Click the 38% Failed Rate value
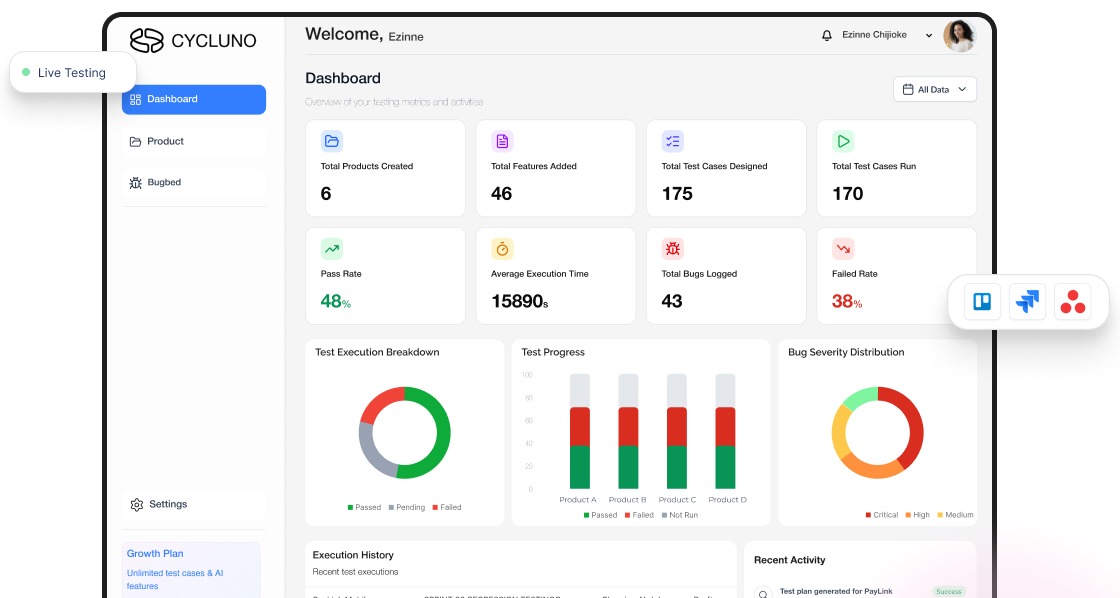 tap(847, 302)
